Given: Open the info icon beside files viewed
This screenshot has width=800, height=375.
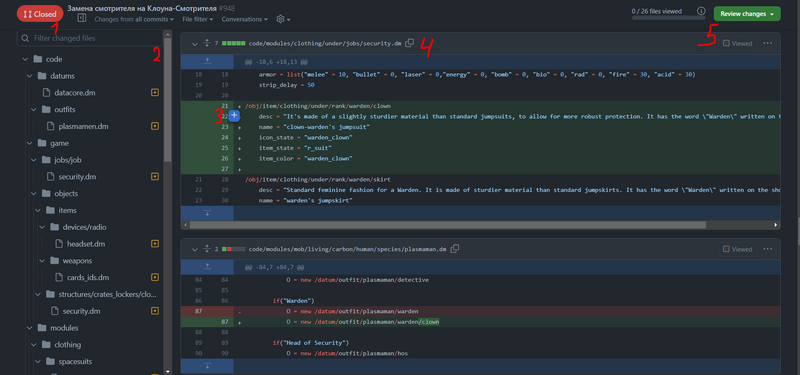Looking at the screenshot, I should click(x=702, y=11).
